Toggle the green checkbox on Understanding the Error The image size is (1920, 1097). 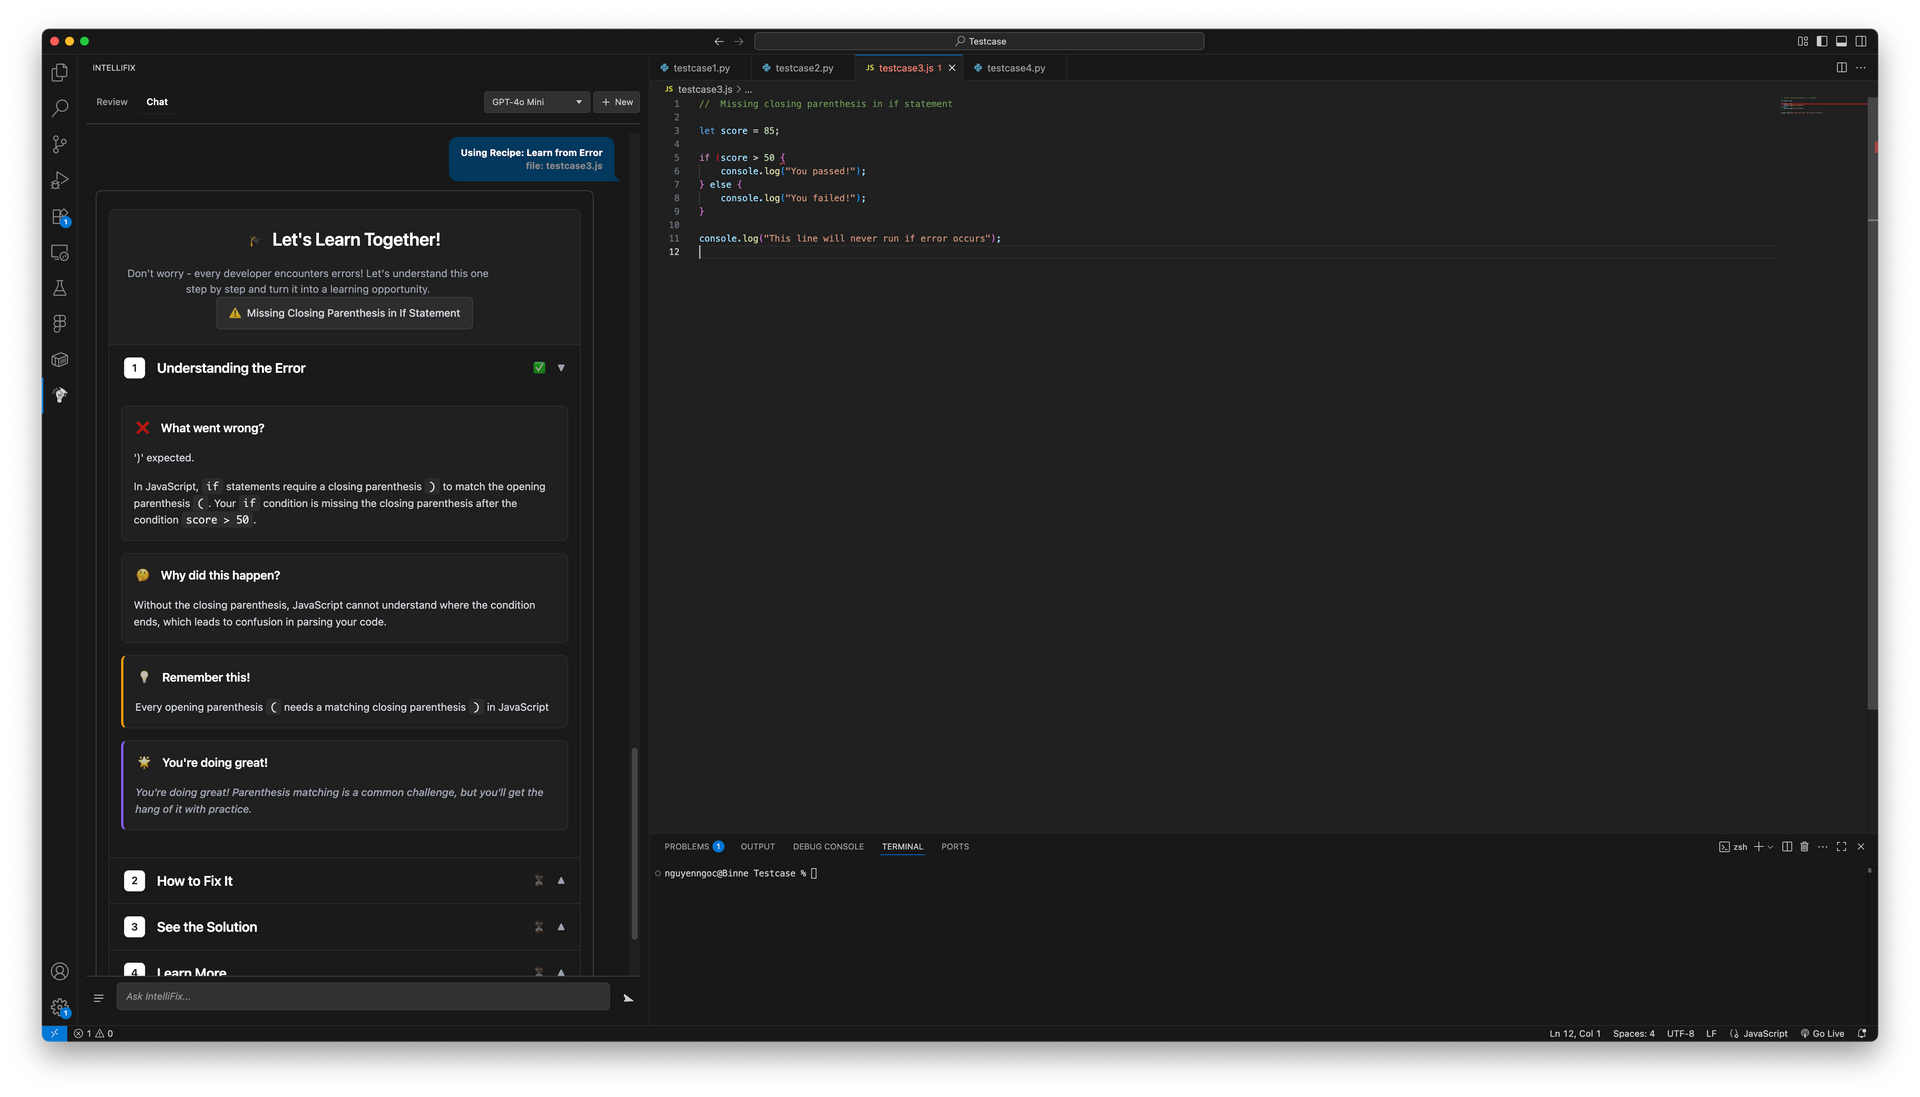[539, 368]
